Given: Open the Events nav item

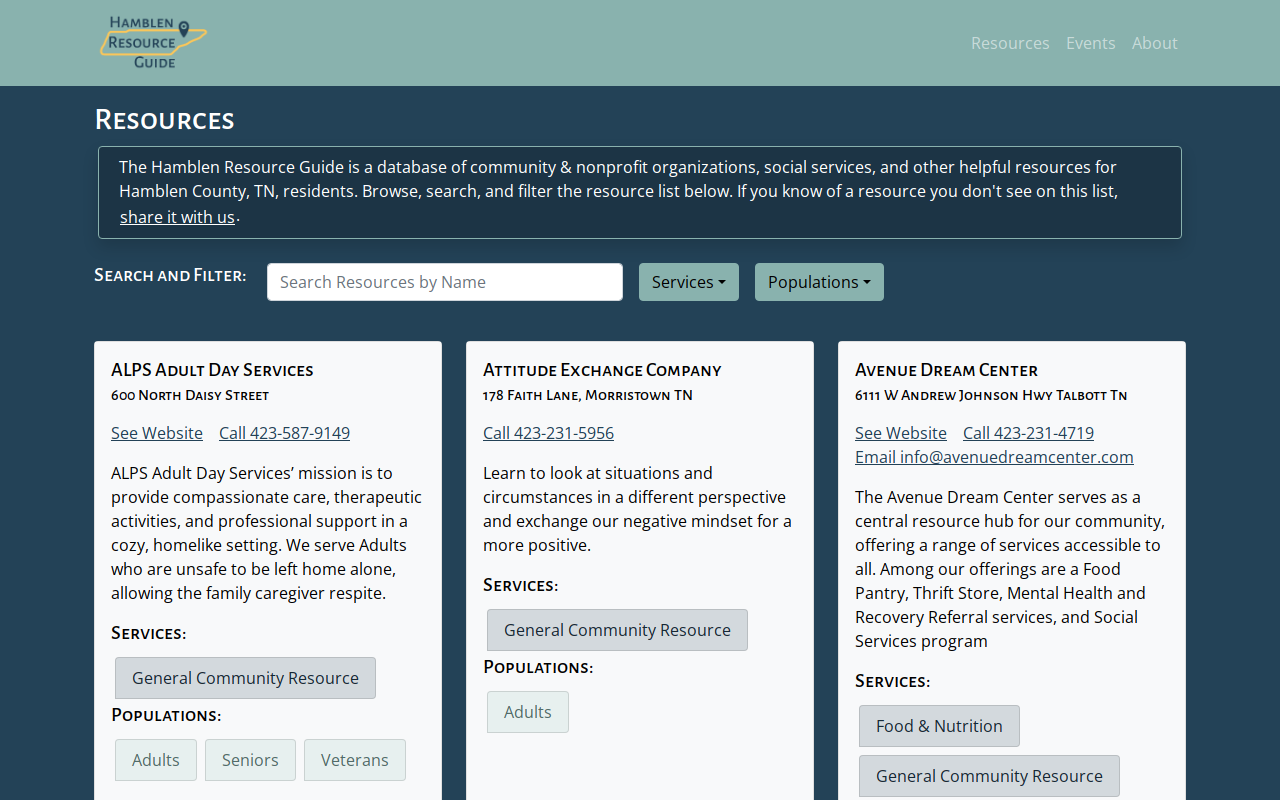Looking at the screenshot, I should tap(1090, 43).
